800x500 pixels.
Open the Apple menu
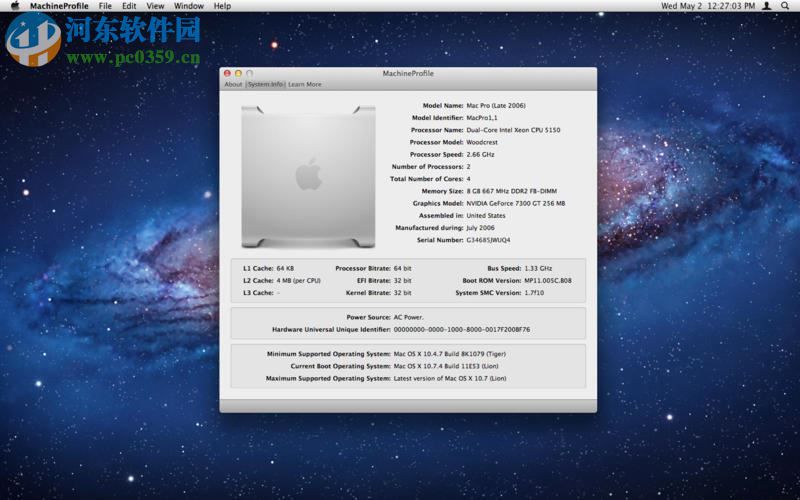(15, 6)
